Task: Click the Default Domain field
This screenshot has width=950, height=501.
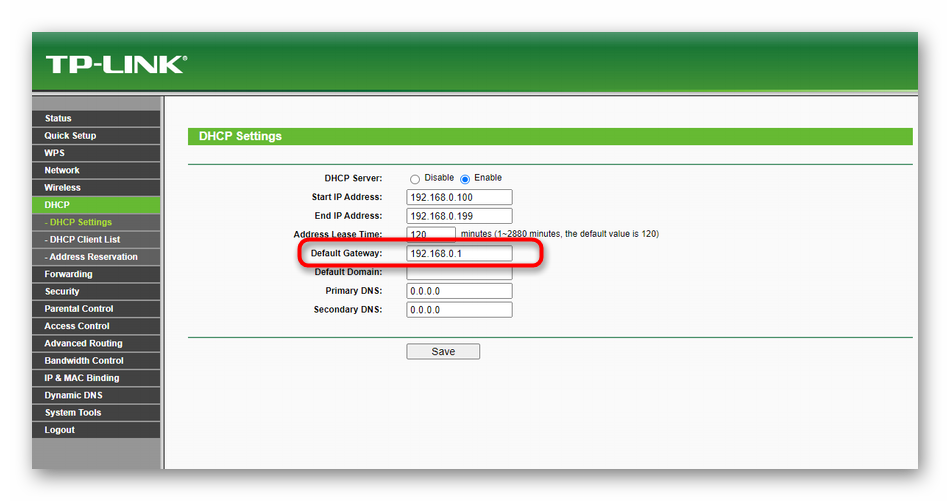Action: pyautogui.click(x=459, y=273)
